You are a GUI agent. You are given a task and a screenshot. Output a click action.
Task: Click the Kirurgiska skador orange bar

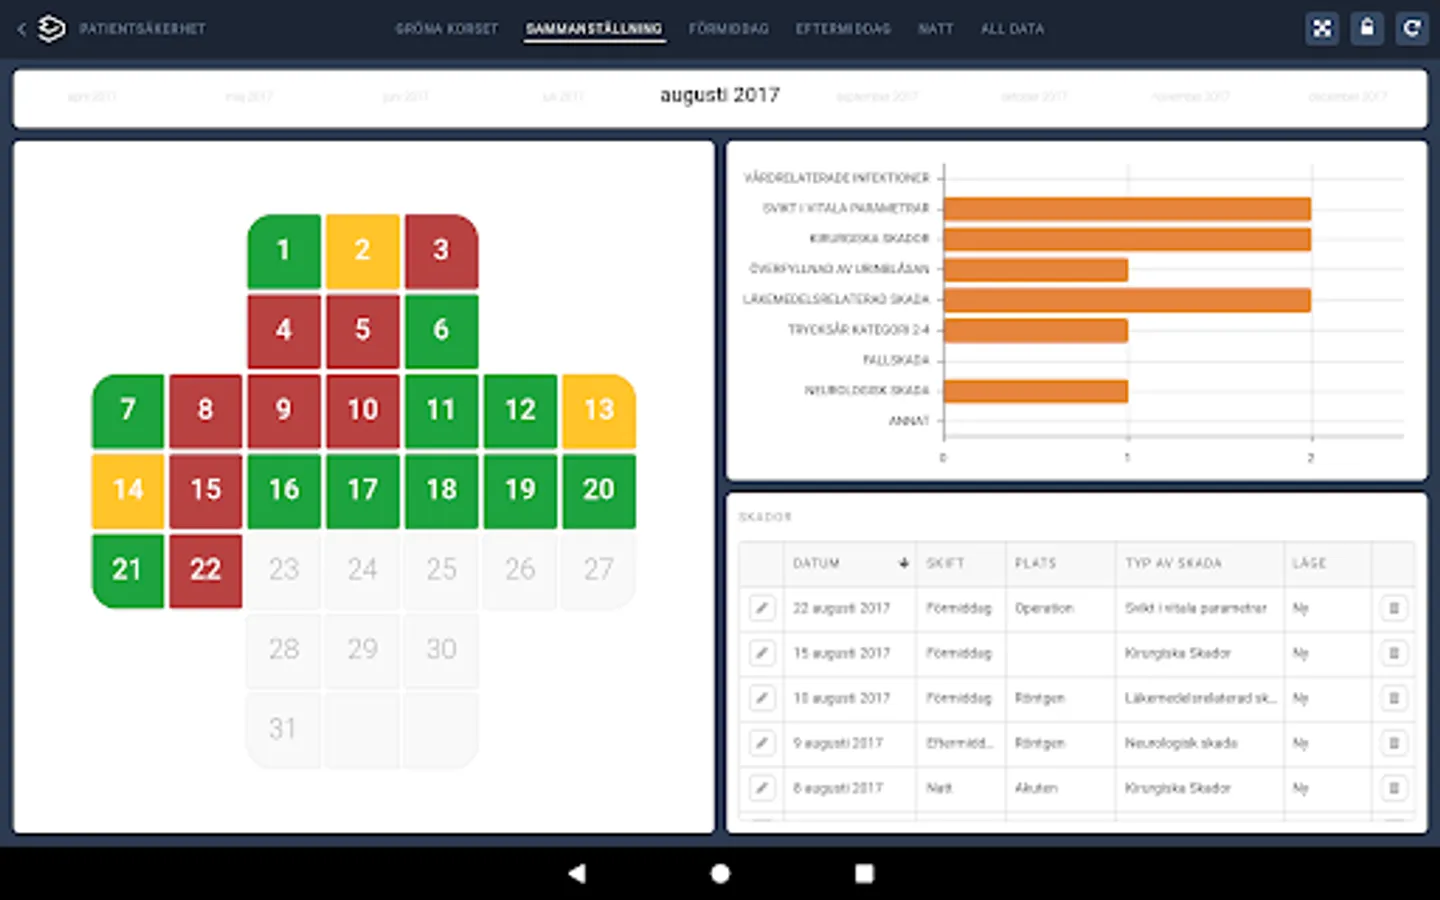(x=1127, y=239)
